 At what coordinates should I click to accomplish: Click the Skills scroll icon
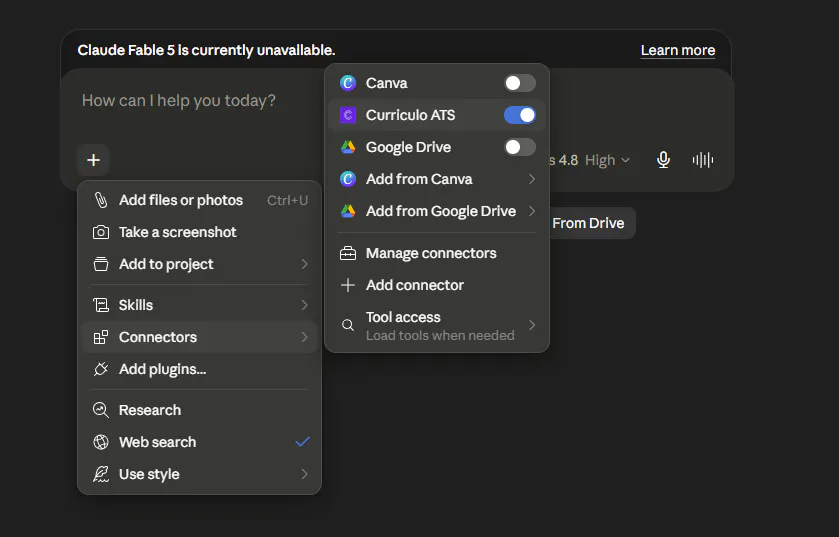click(101, 305)
